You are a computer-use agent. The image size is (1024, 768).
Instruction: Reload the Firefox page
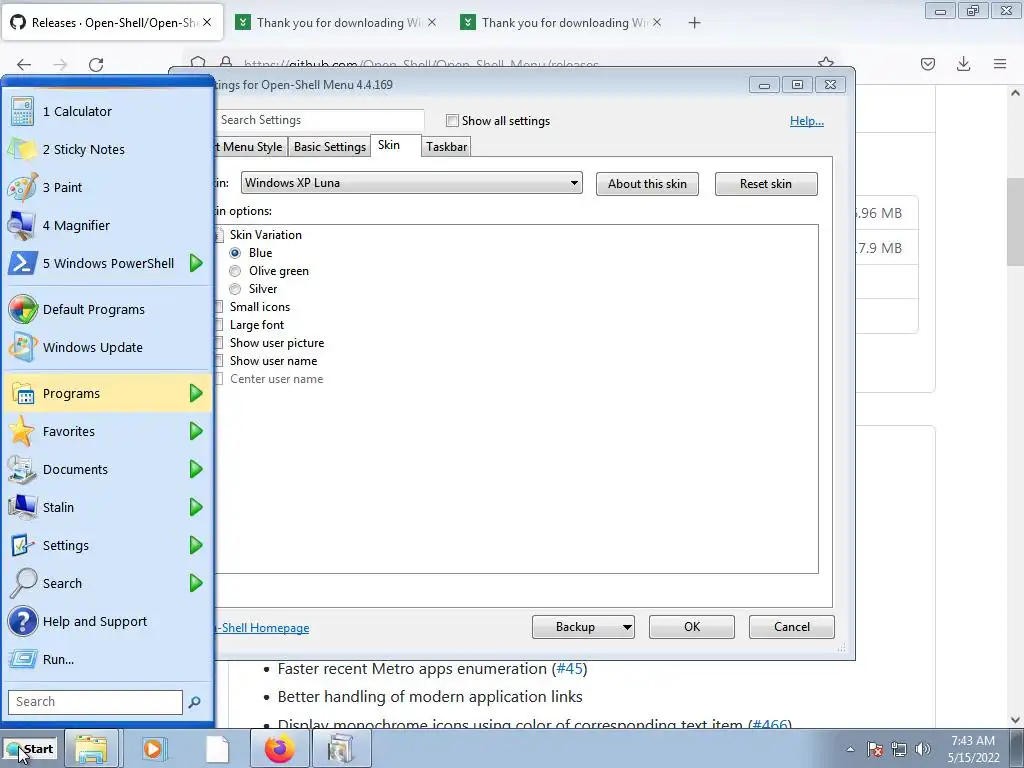click(x=96, y=65)
